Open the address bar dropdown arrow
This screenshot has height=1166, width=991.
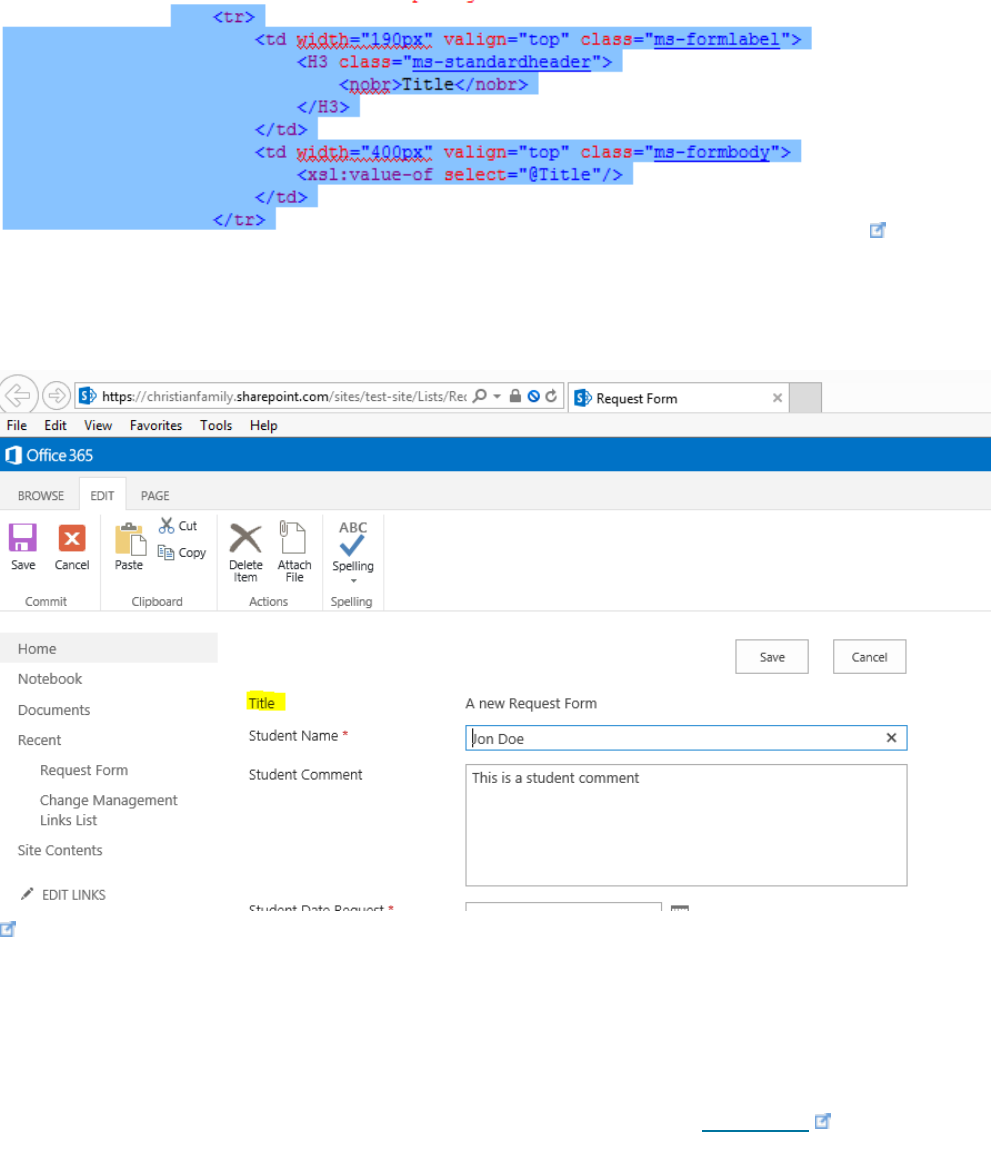[x=497, y=396]
